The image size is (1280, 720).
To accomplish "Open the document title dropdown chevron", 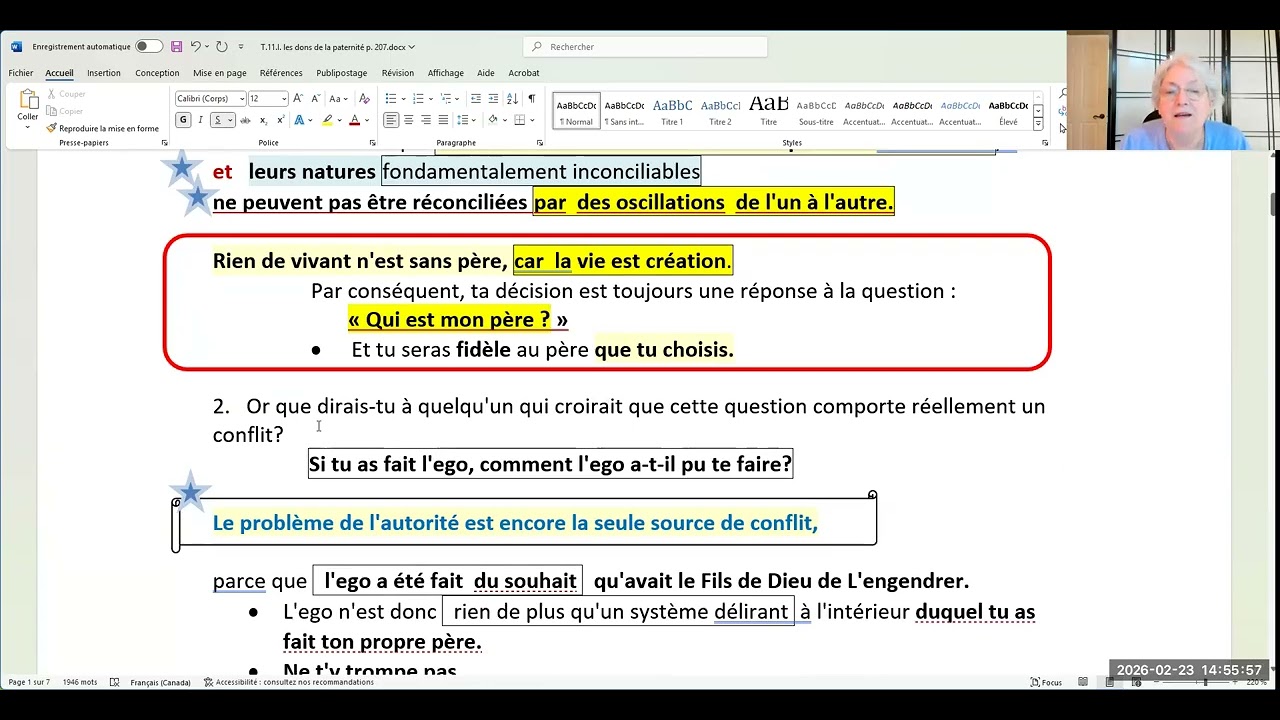I will [x=412, y=47].
